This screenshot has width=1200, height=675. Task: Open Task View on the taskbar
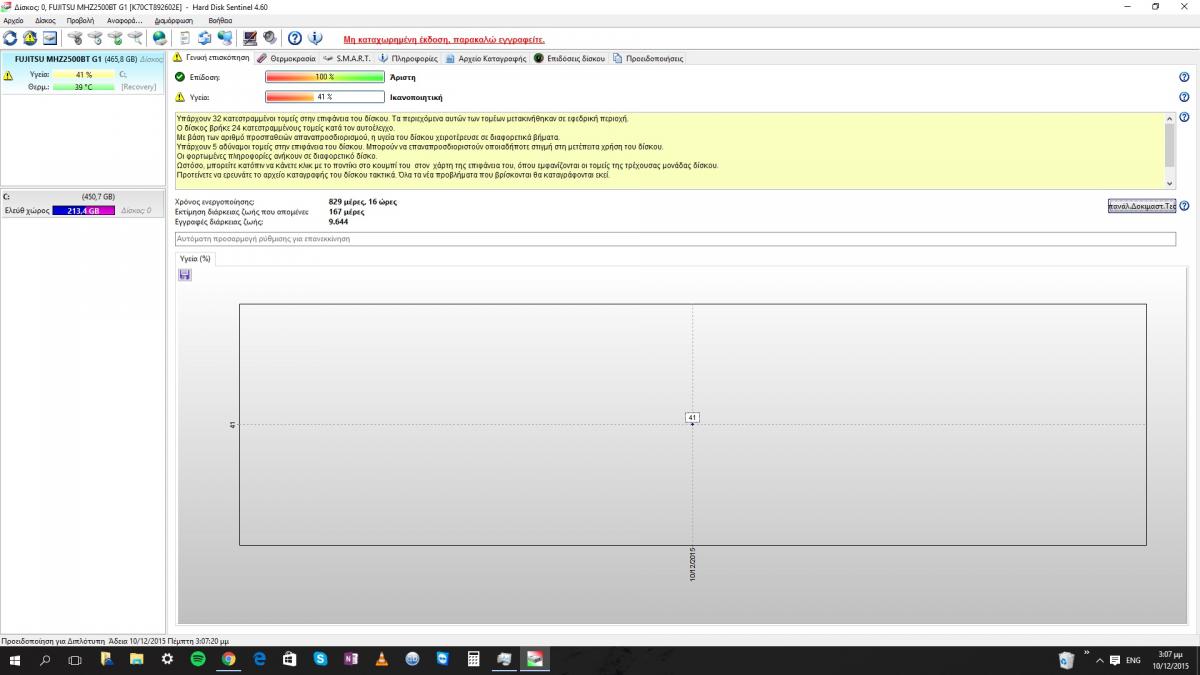(x=75, y=660)
